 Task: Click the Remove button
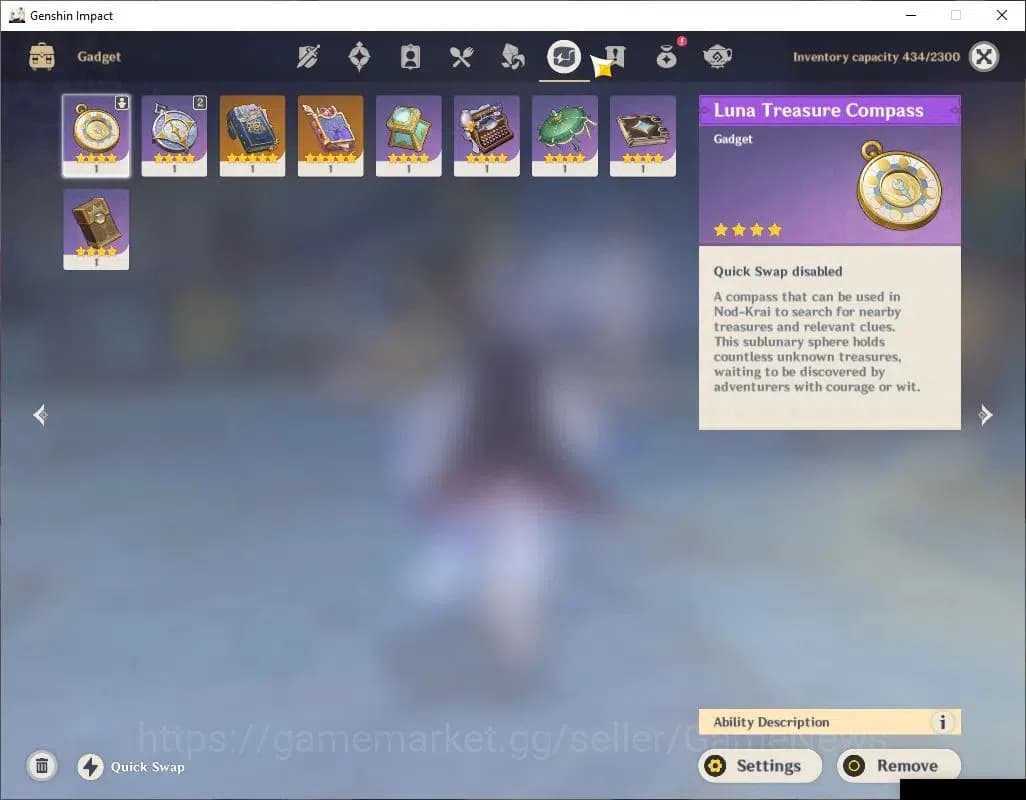(898, 765)
